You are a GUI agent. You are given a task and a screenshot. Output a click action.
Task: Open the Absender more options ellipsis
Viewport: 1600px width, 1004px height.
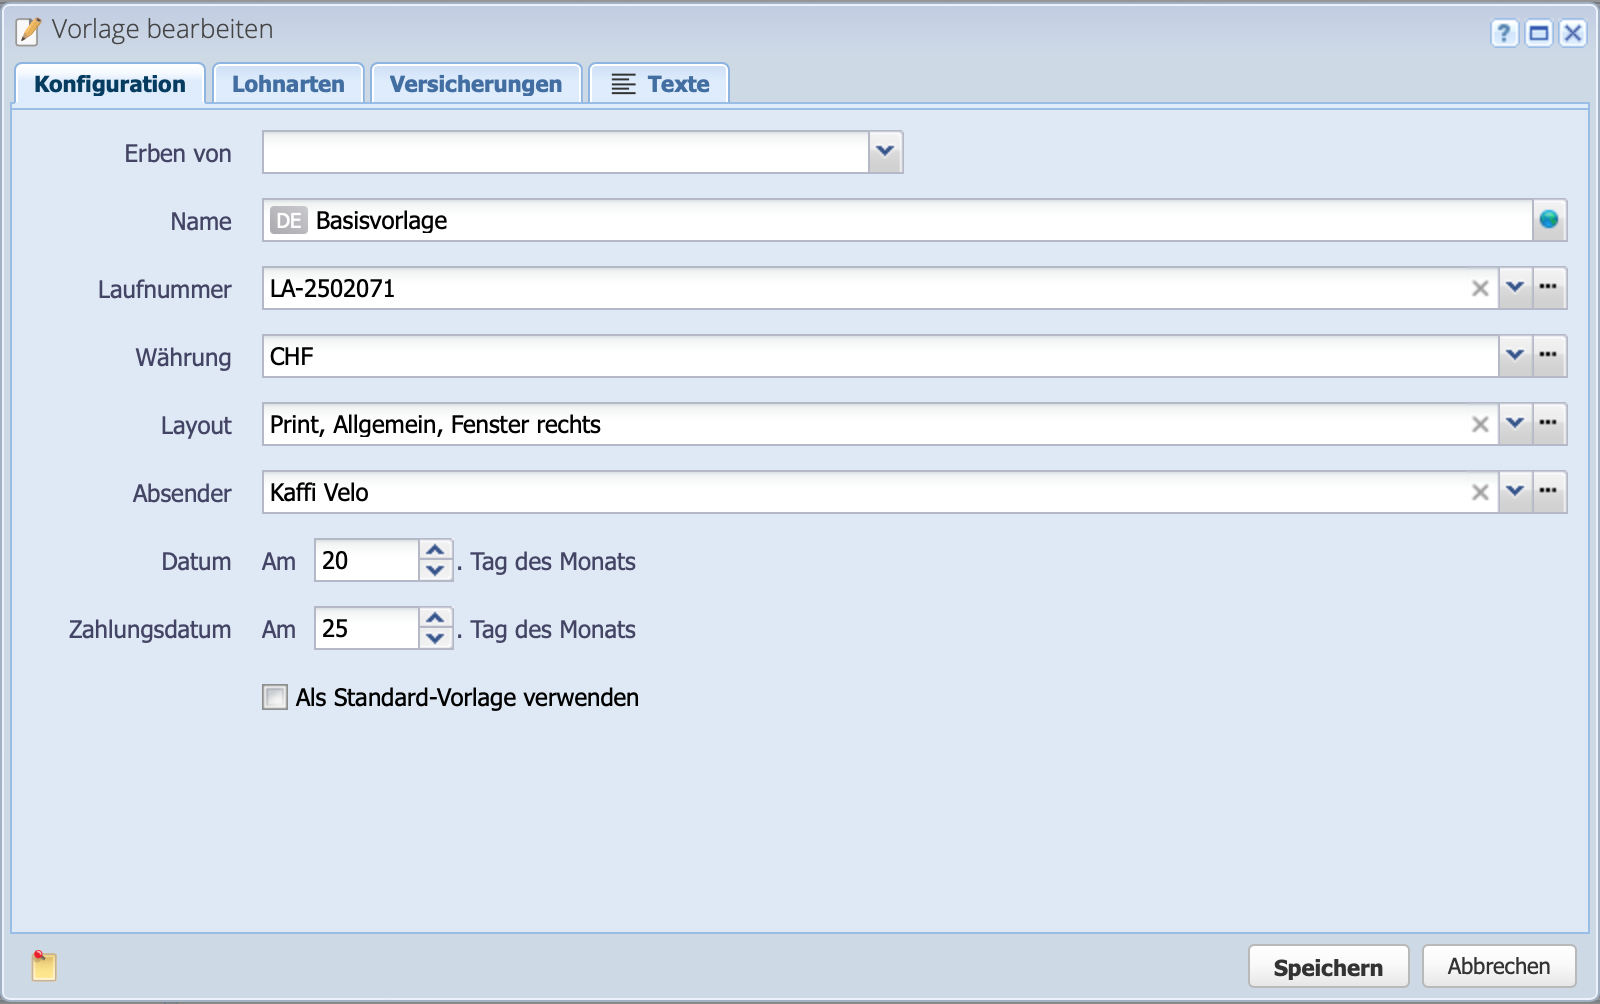pos(1549,492)
